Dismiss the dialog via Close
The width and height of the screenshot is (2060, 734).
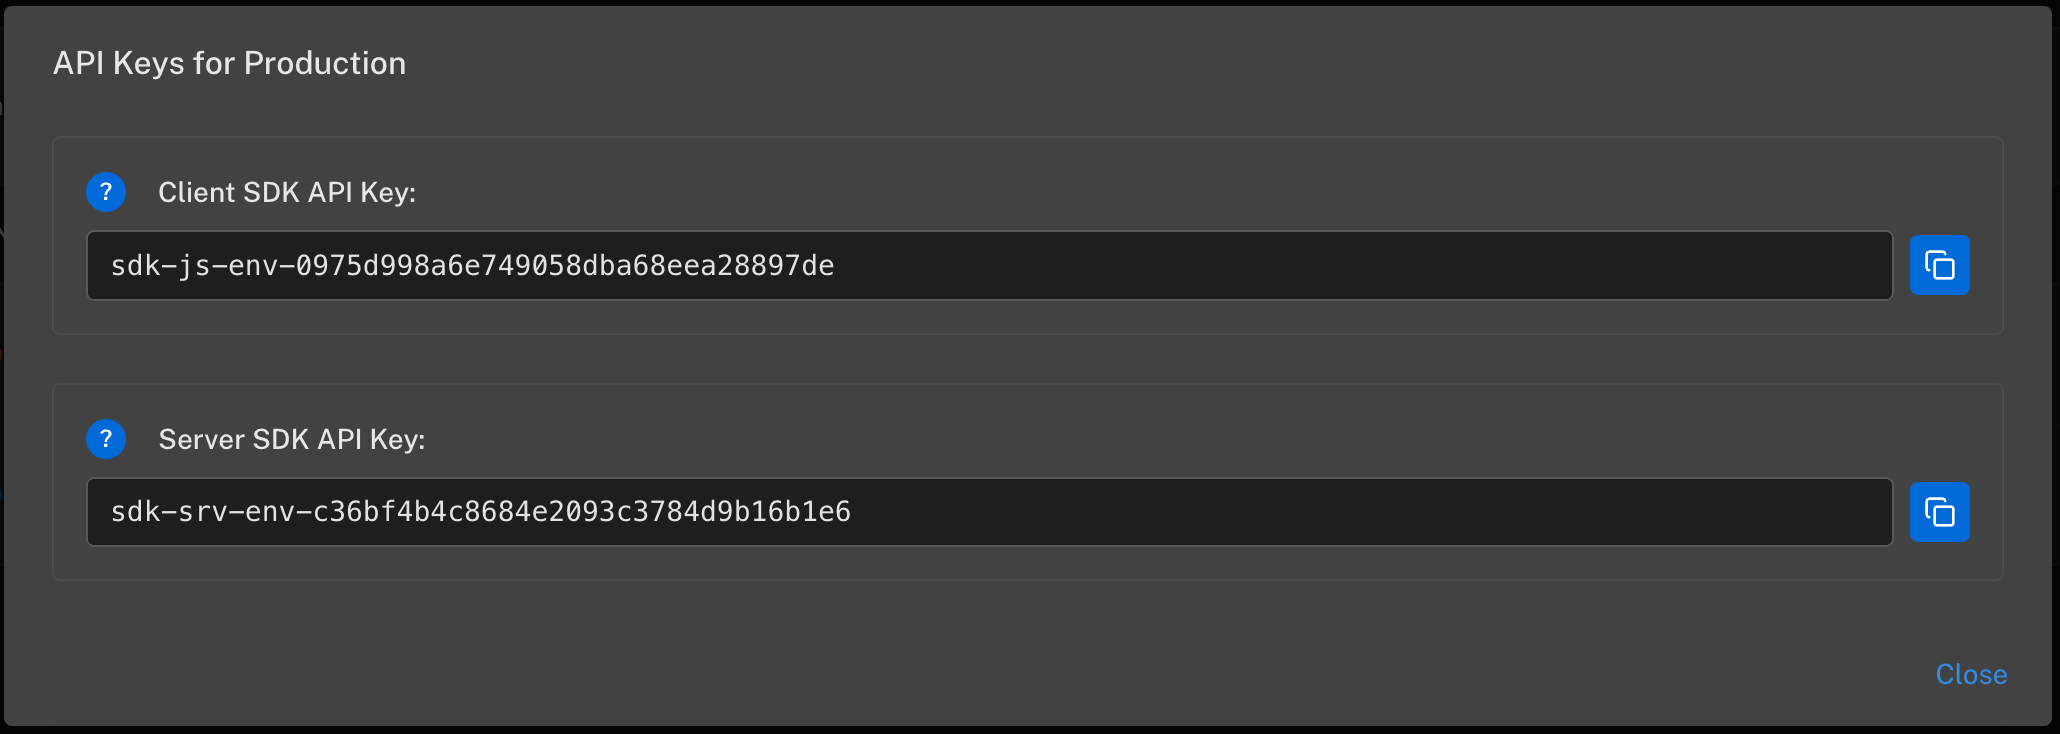click(x=1970, y=674)
